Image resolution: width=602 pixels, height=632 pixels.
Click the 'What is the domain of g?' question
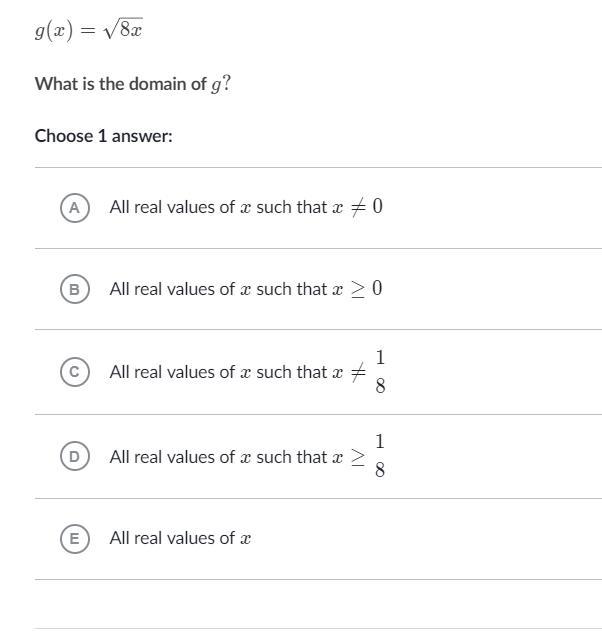133,84
